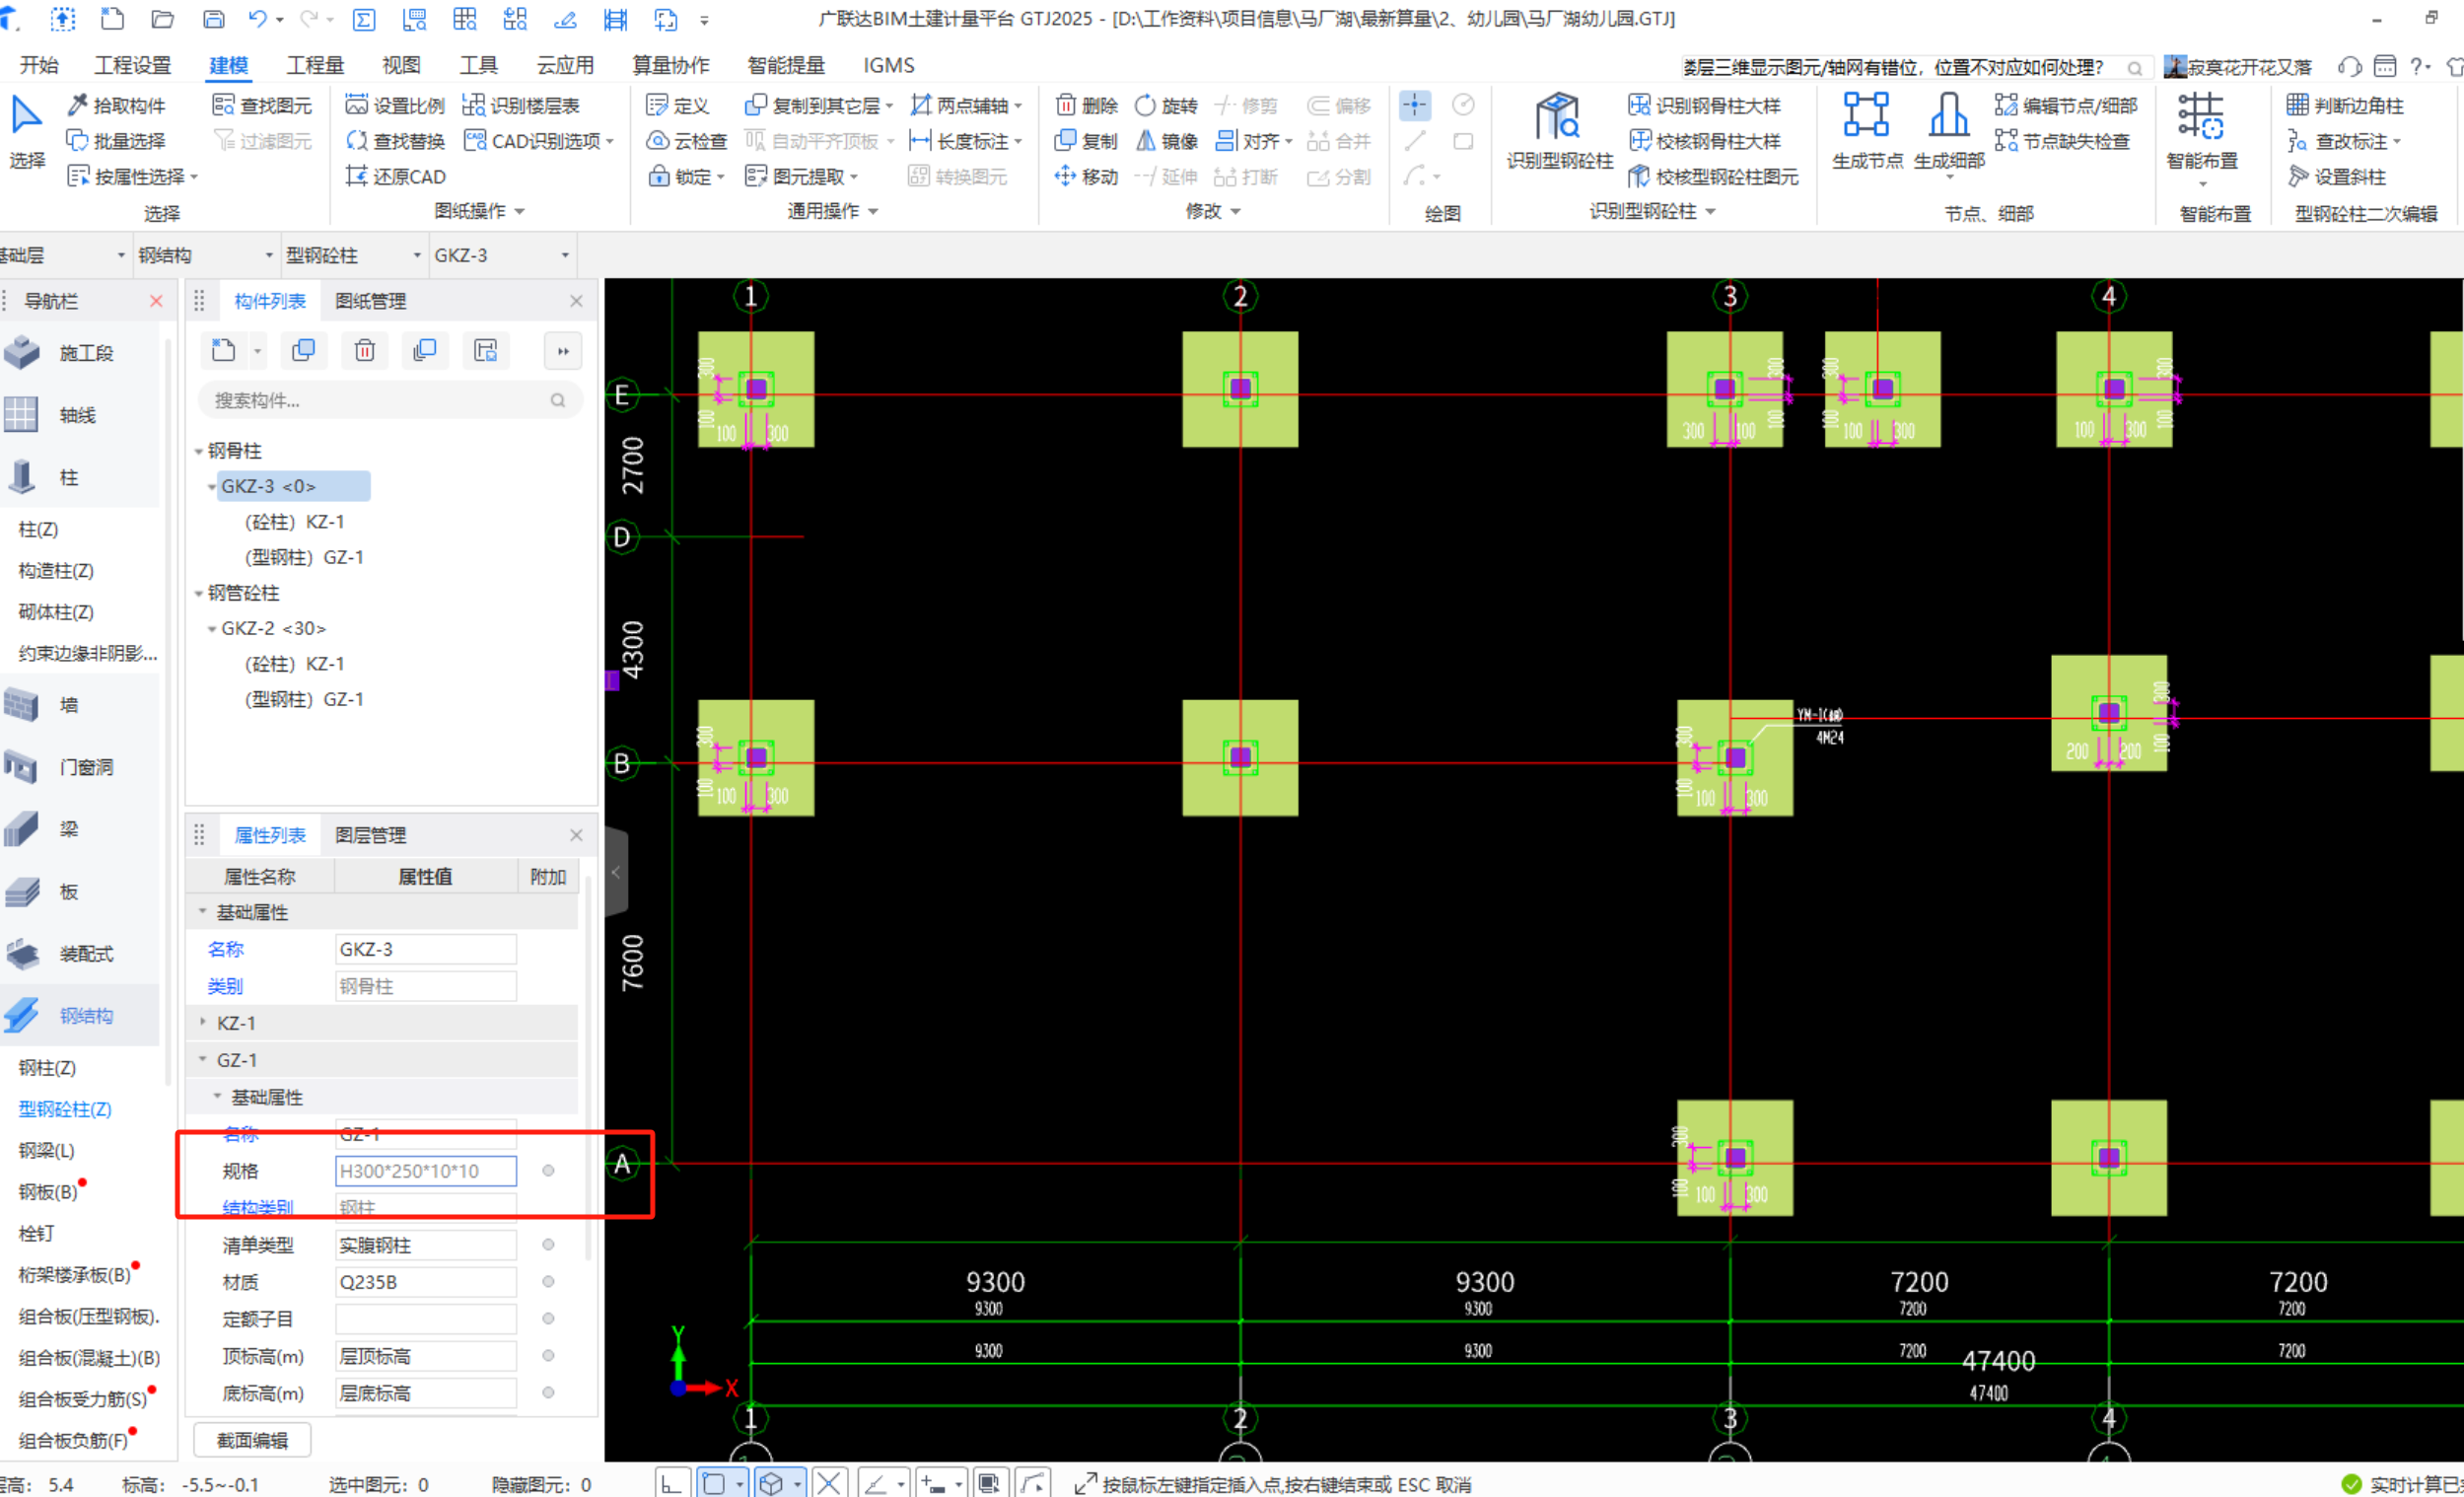The width and height of the screenshot is (2464, 1497).
Task: Click the 生成细部 icon
Action: [1949, 132]
